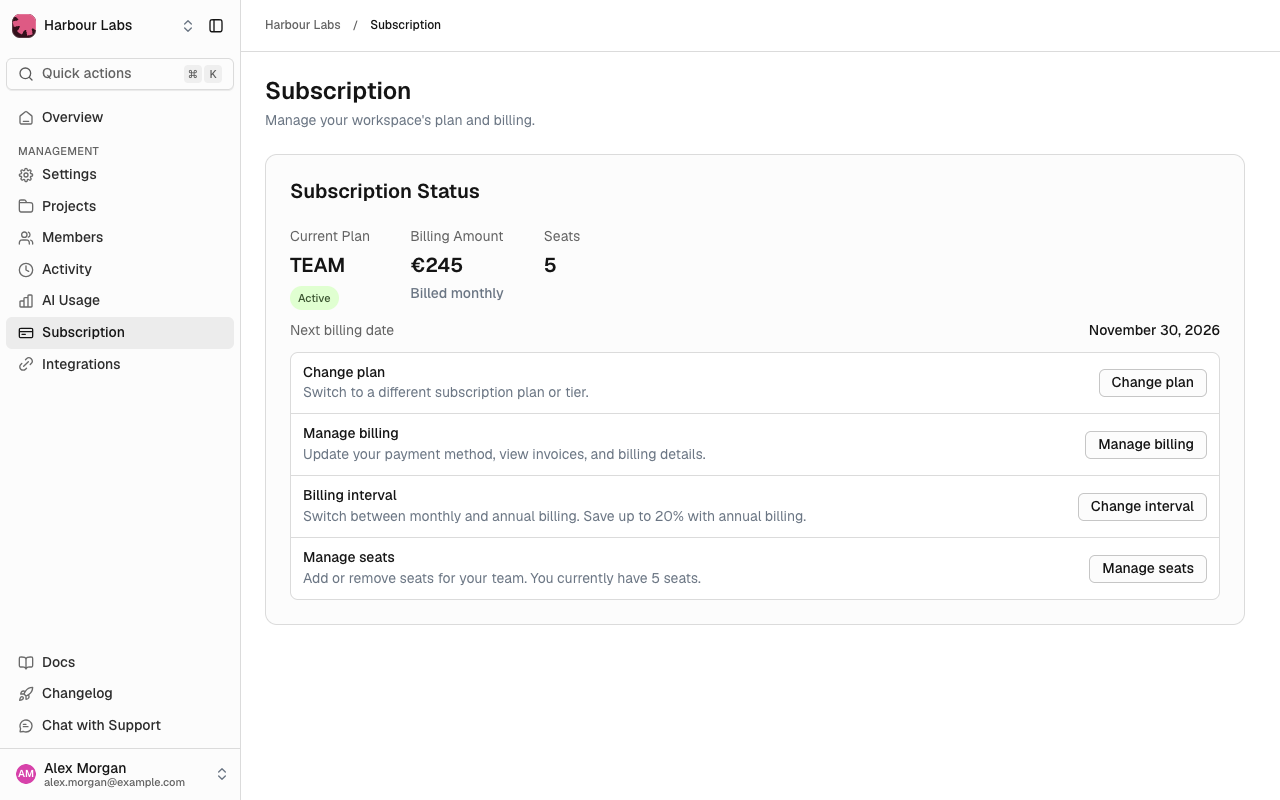The height and width of the screenshot is (800, 1280).
Task: Click the Quick actions search icon
Action: coord(26,74)
